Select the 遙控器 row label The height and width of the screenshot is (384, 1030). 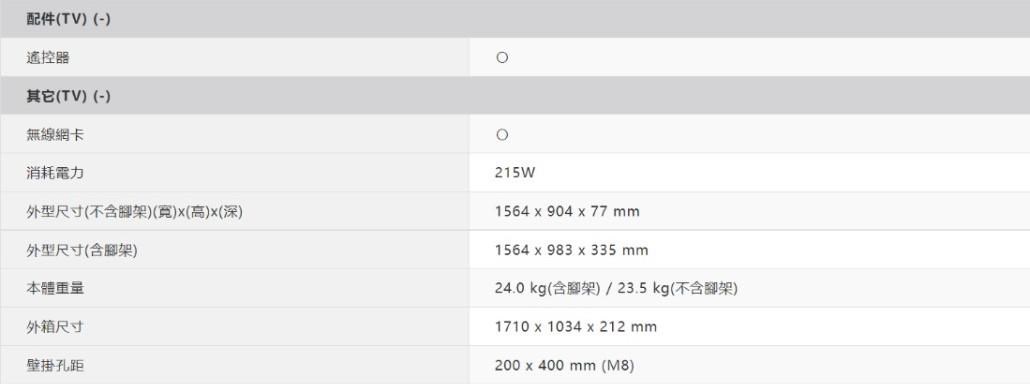[48, 58]
